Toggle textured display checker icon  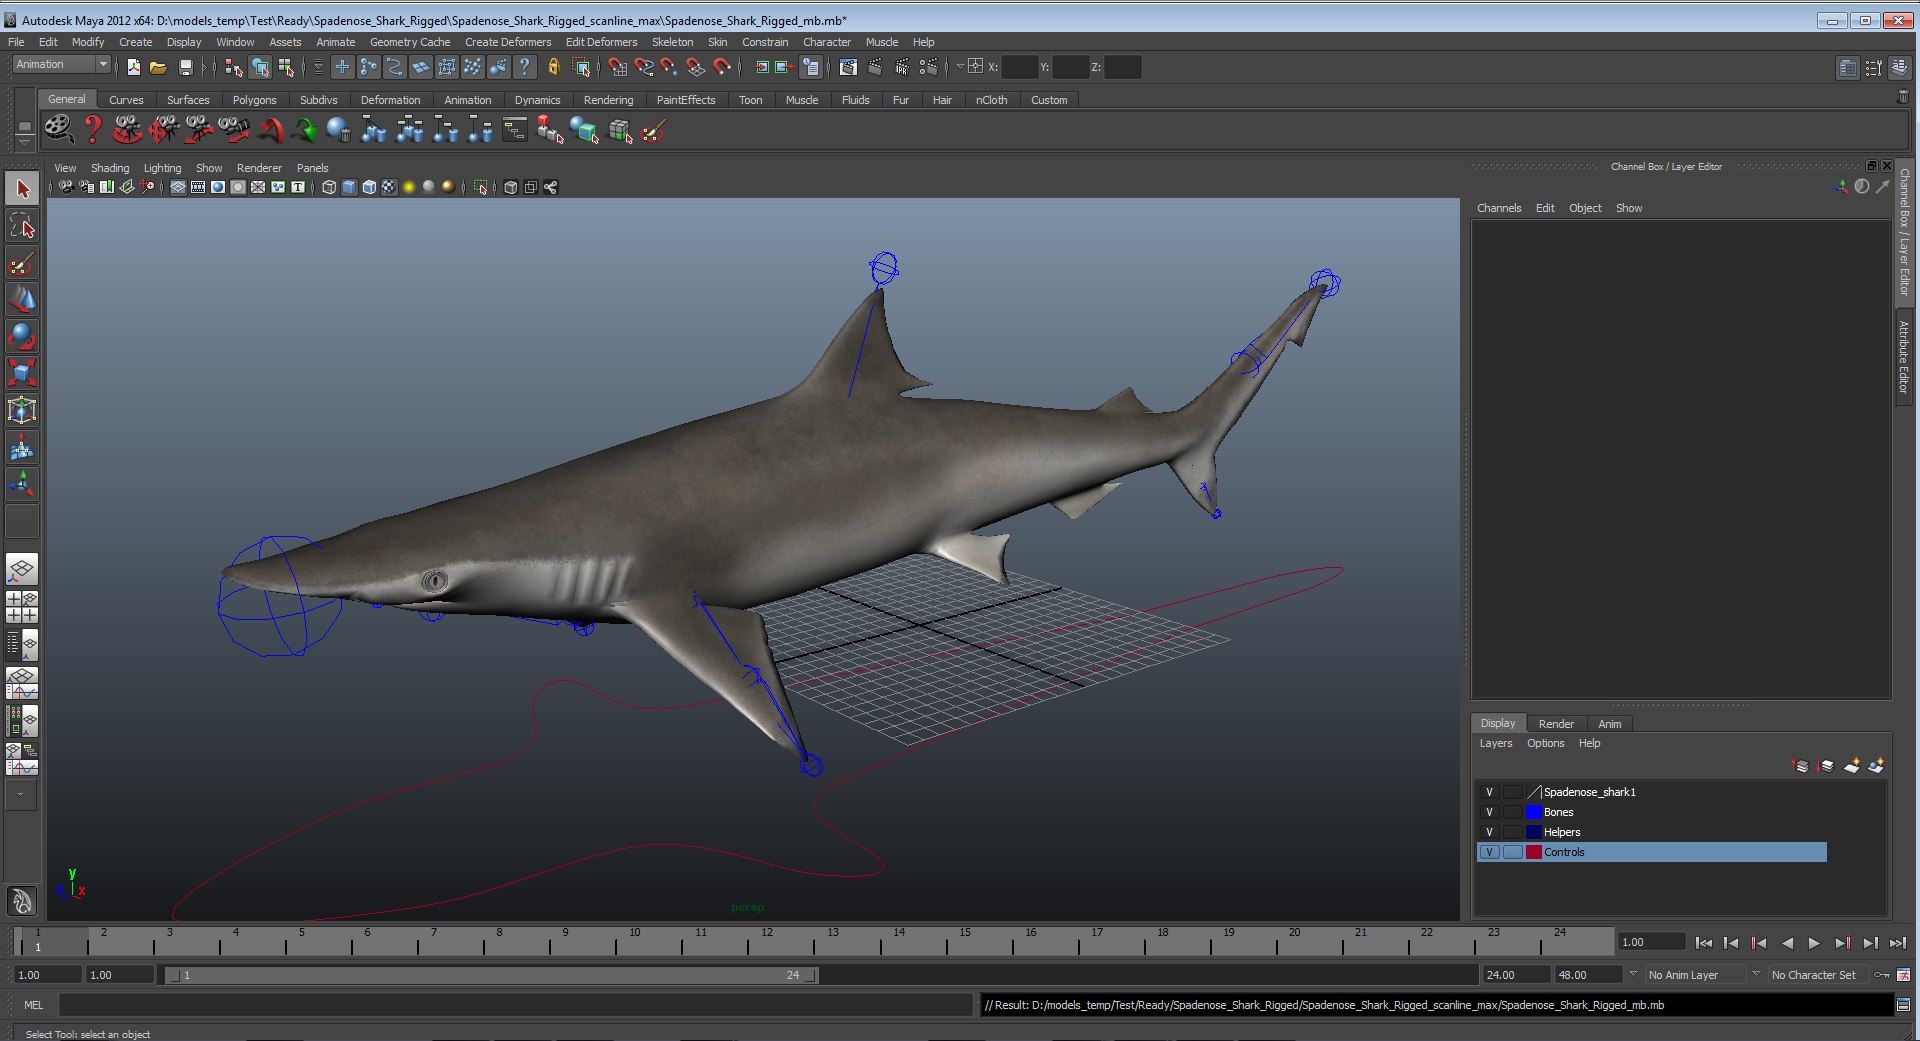pyautogui.click(x=389, y=187)
